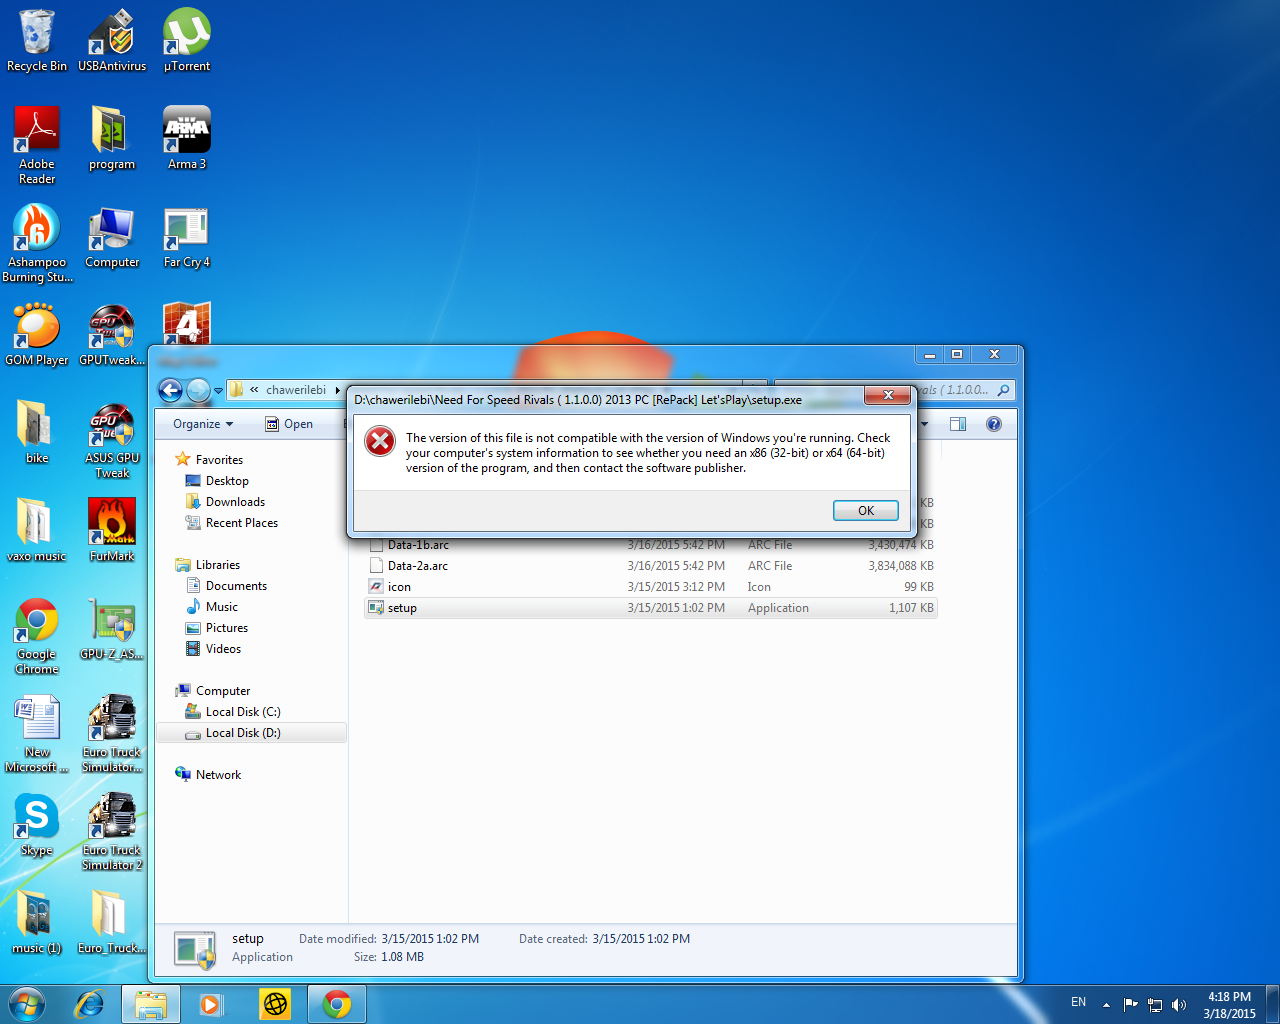This screenshot has width=1280, height=1024.
Task: Select the New Microsoft document icon
Action: (x=37, y=734)
